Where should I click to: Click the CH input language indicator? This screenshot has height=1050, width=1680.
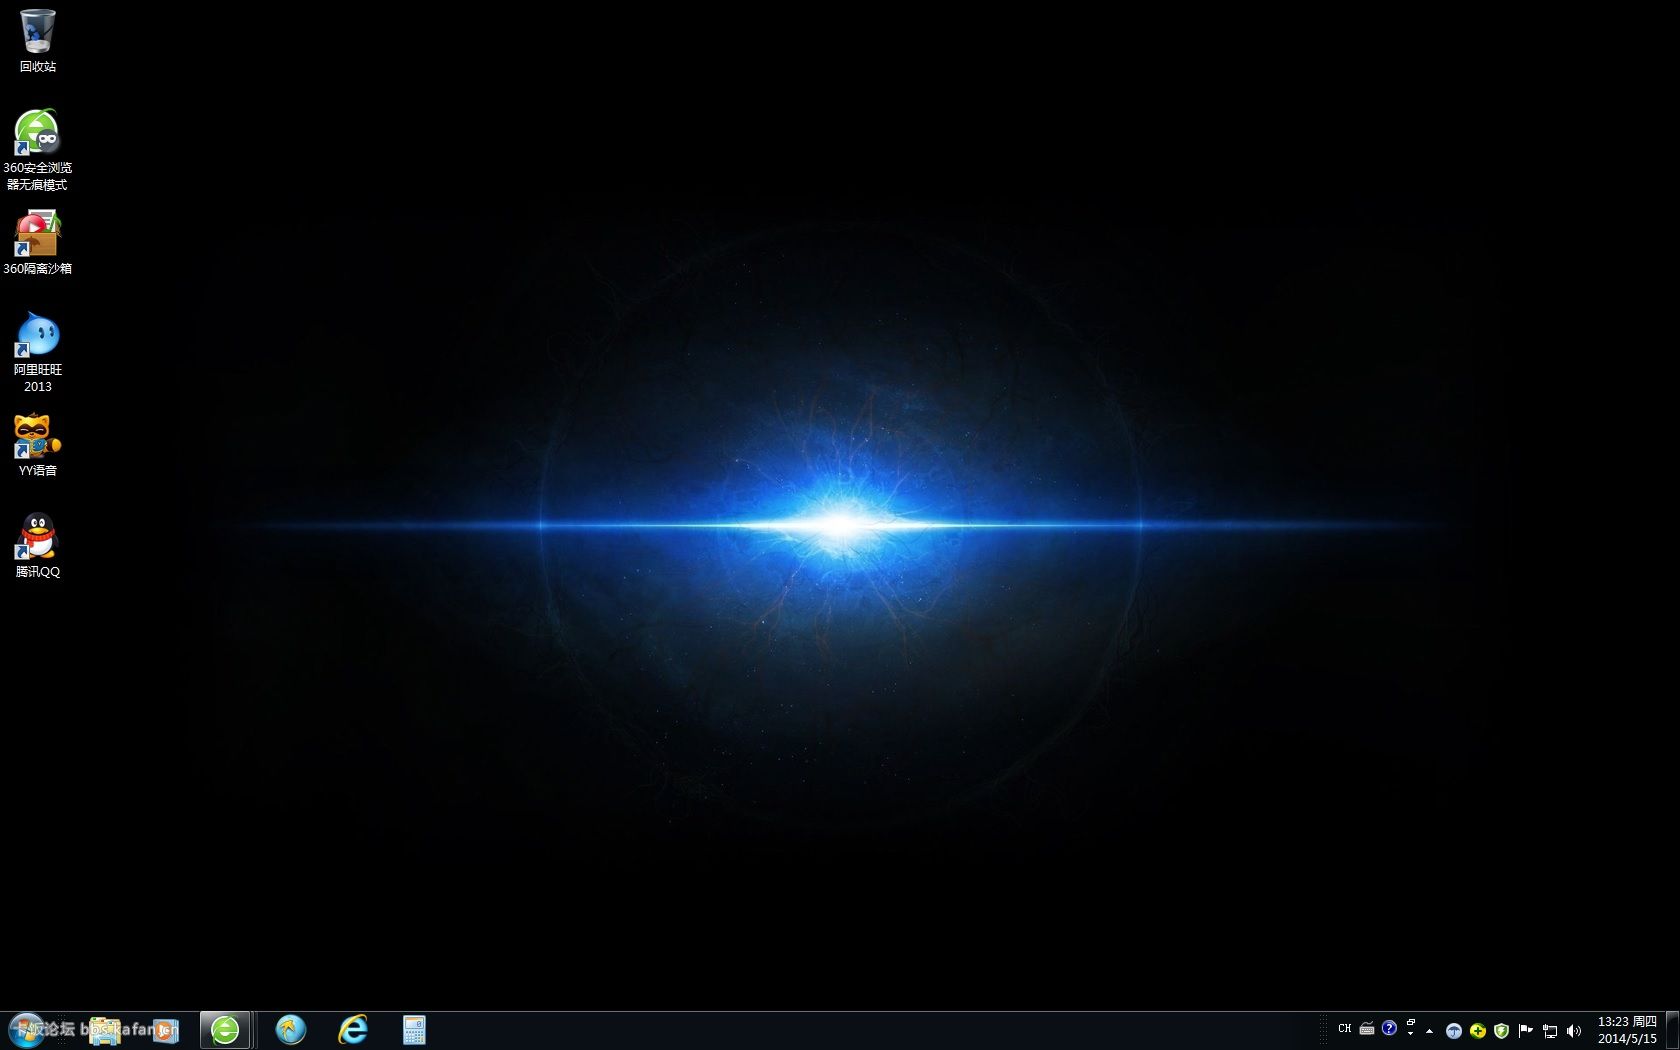1344,1028
